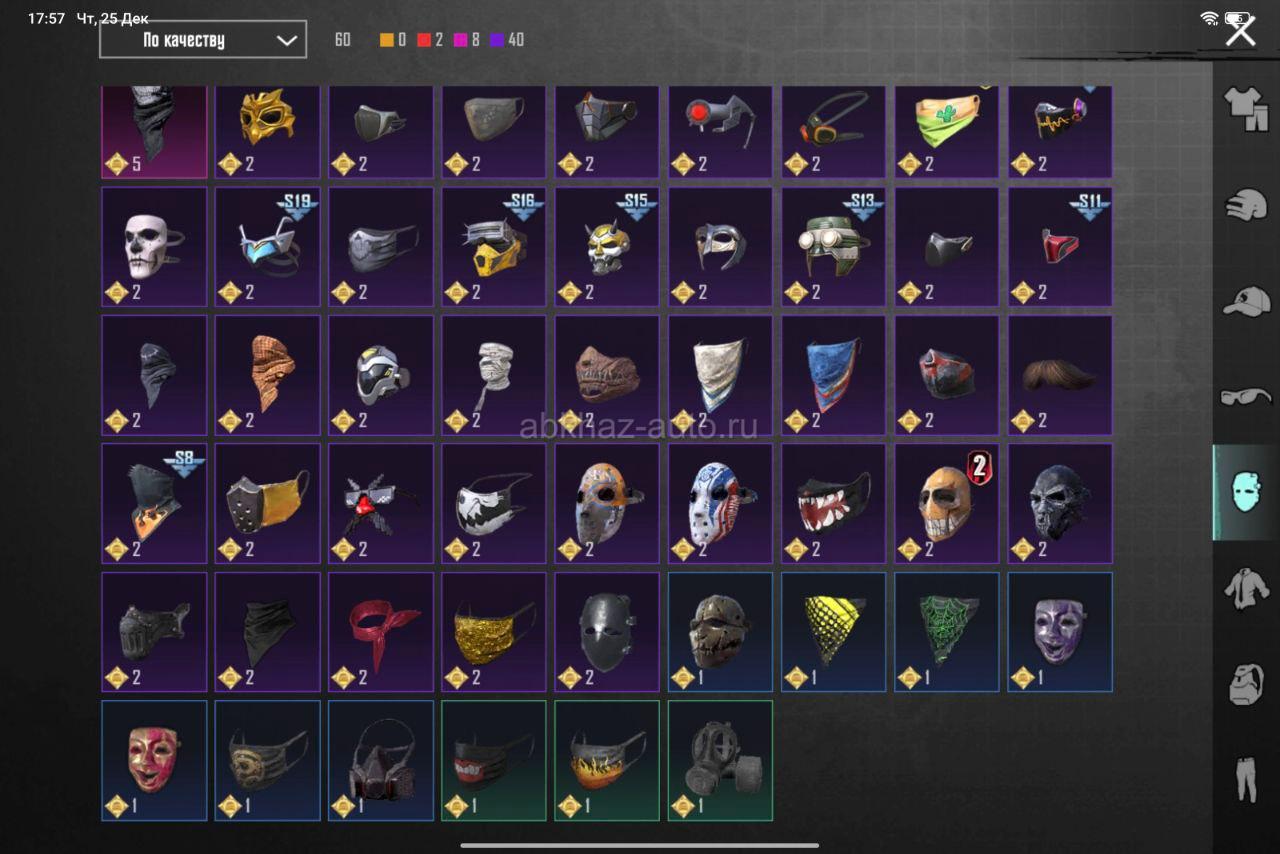Image resolution: width=1280 pixels, height=854 pixels.
Task: Select the helmet category in sidebar
Action: 1246,203
